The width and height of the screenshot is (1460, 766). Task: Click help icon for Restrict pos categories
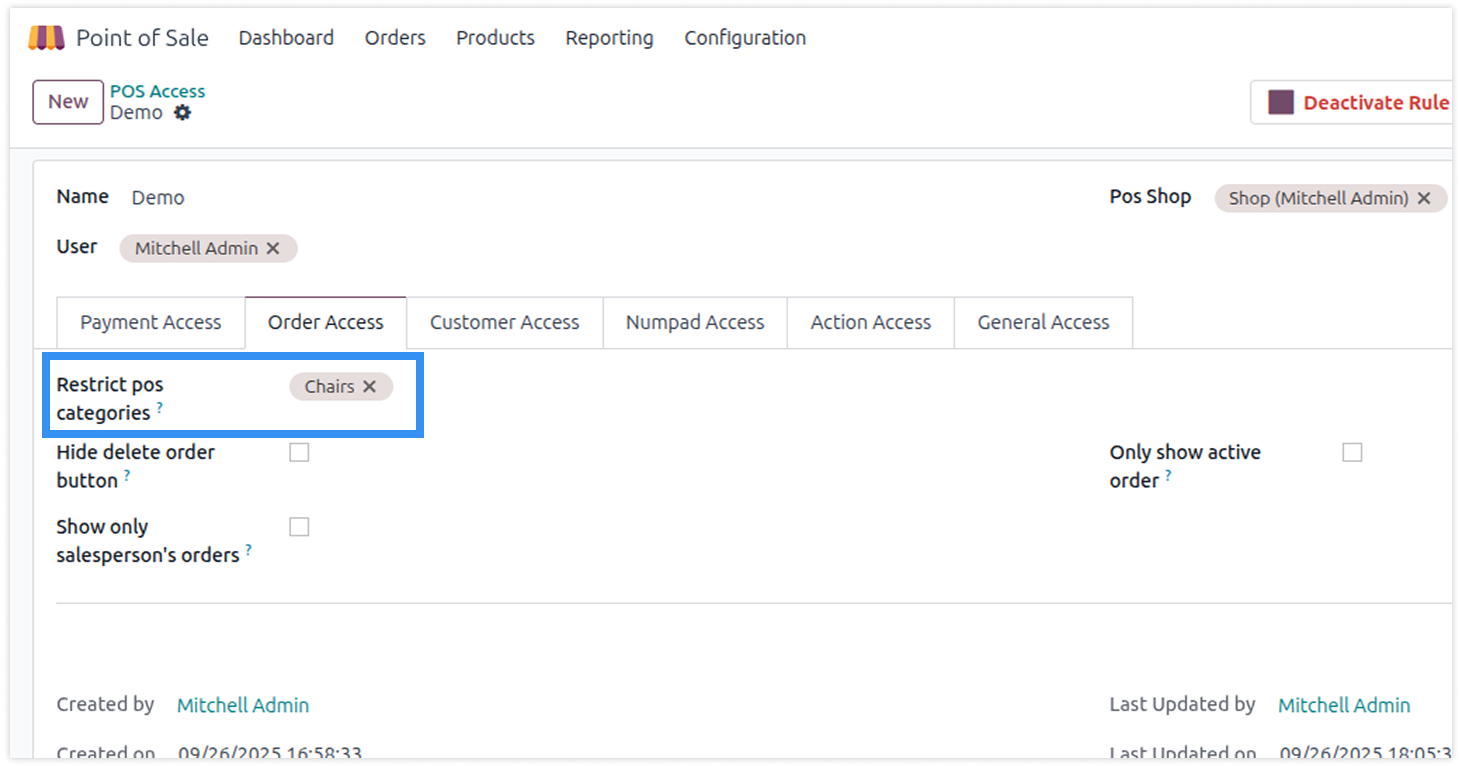tap(160, 408)
